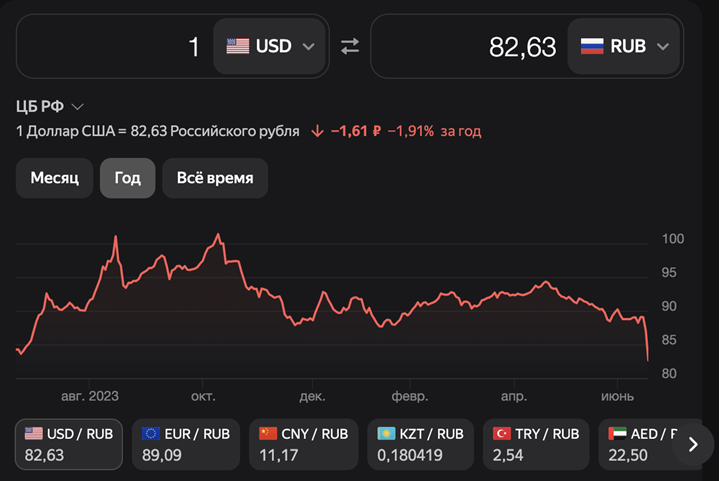Select the USD / RUB pair card
The image size is (720, 481).
coord(69,444)
